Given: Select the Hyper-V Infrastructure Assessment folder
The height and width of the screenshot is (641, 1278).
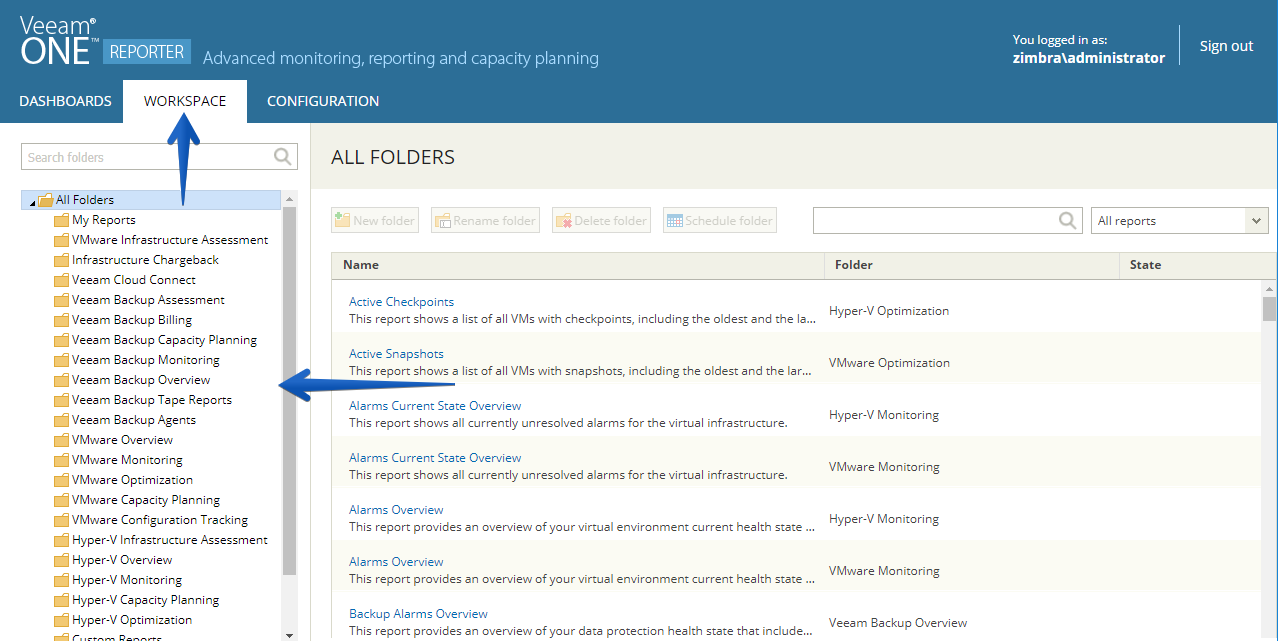Looking at the screenshot, I should [170, 540].
